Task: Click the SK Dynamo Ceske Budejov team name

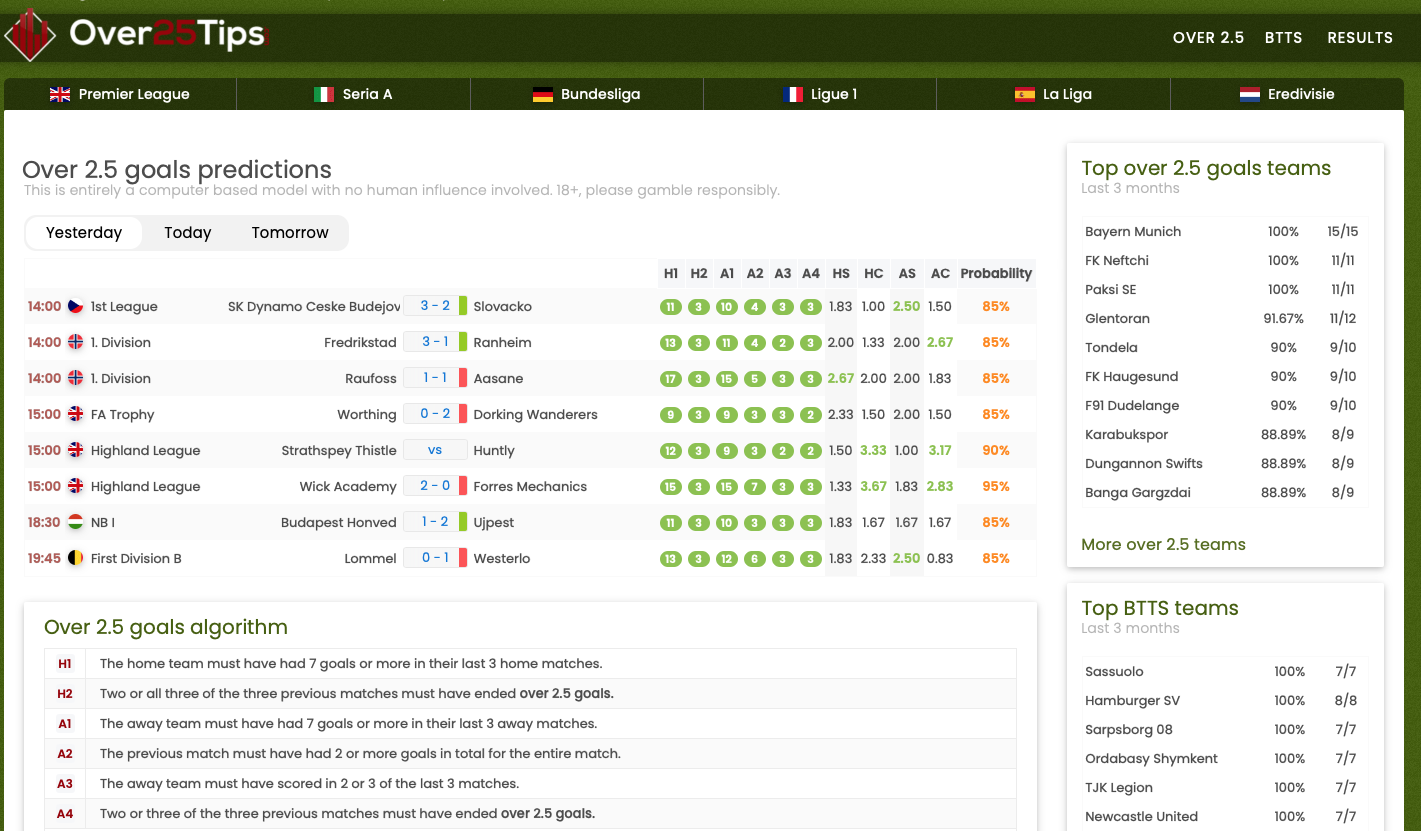Action: pos(314,306)
